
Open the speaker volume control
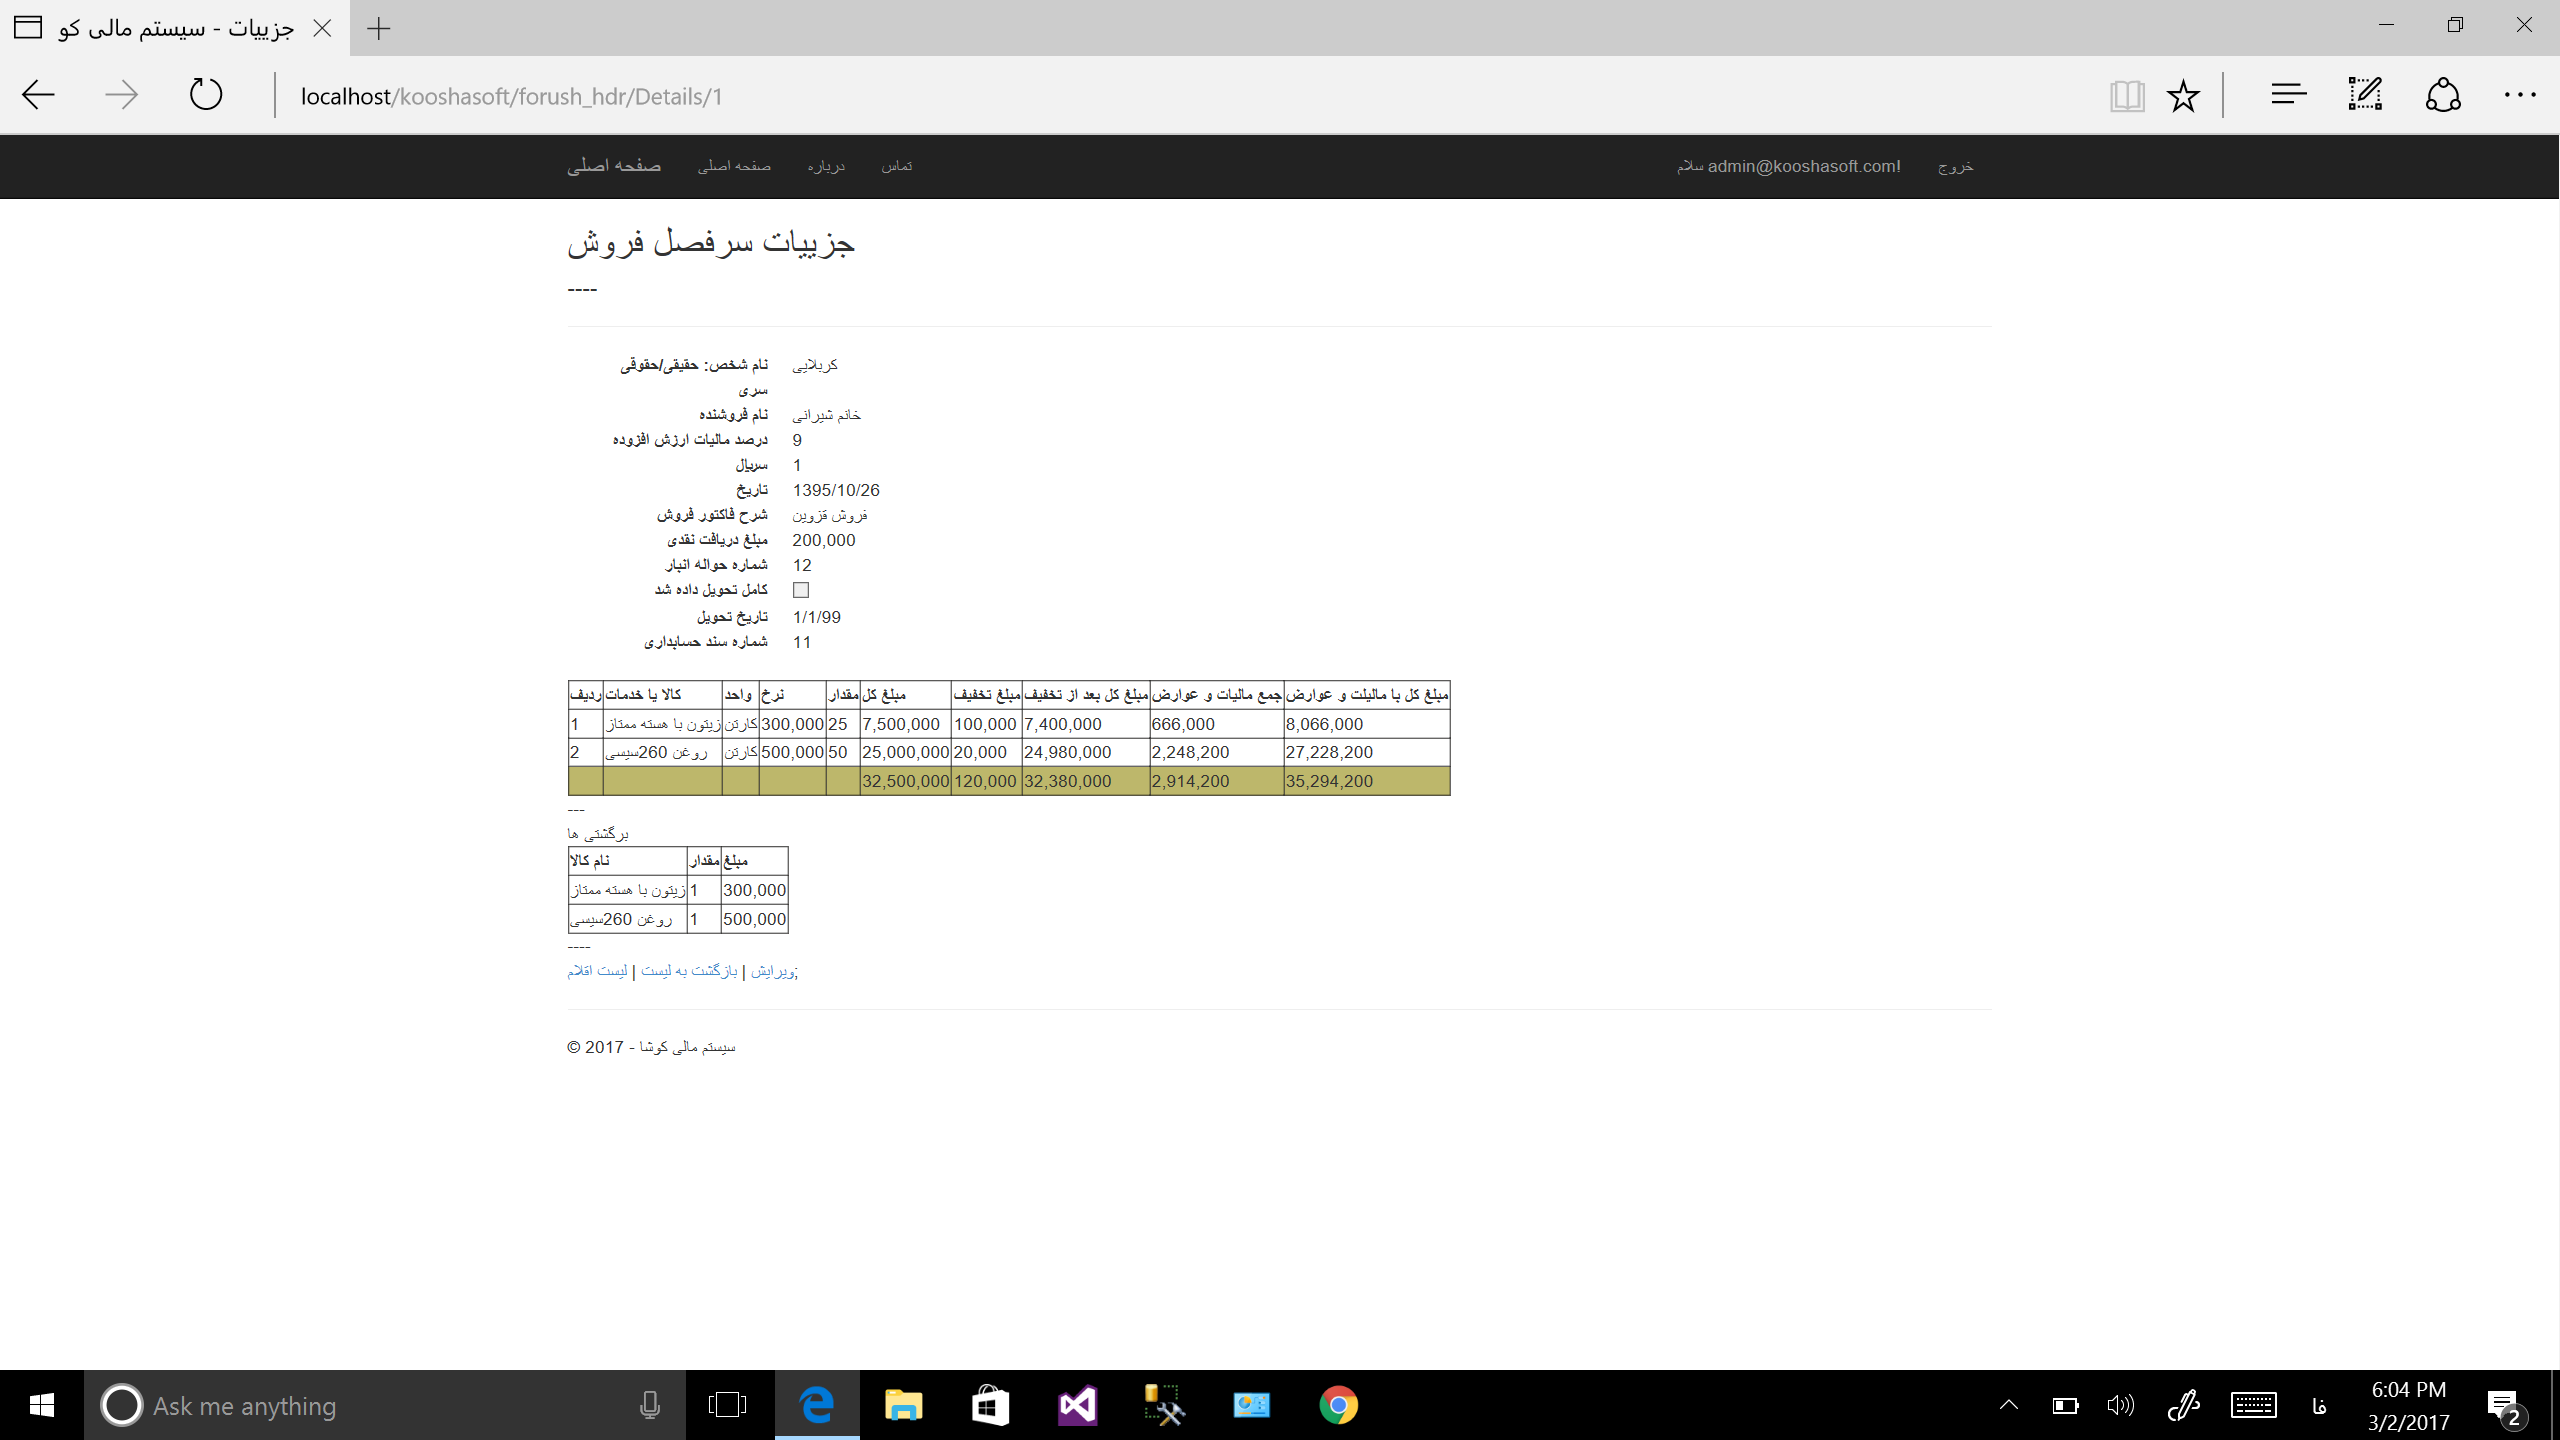[2120, 1405]
